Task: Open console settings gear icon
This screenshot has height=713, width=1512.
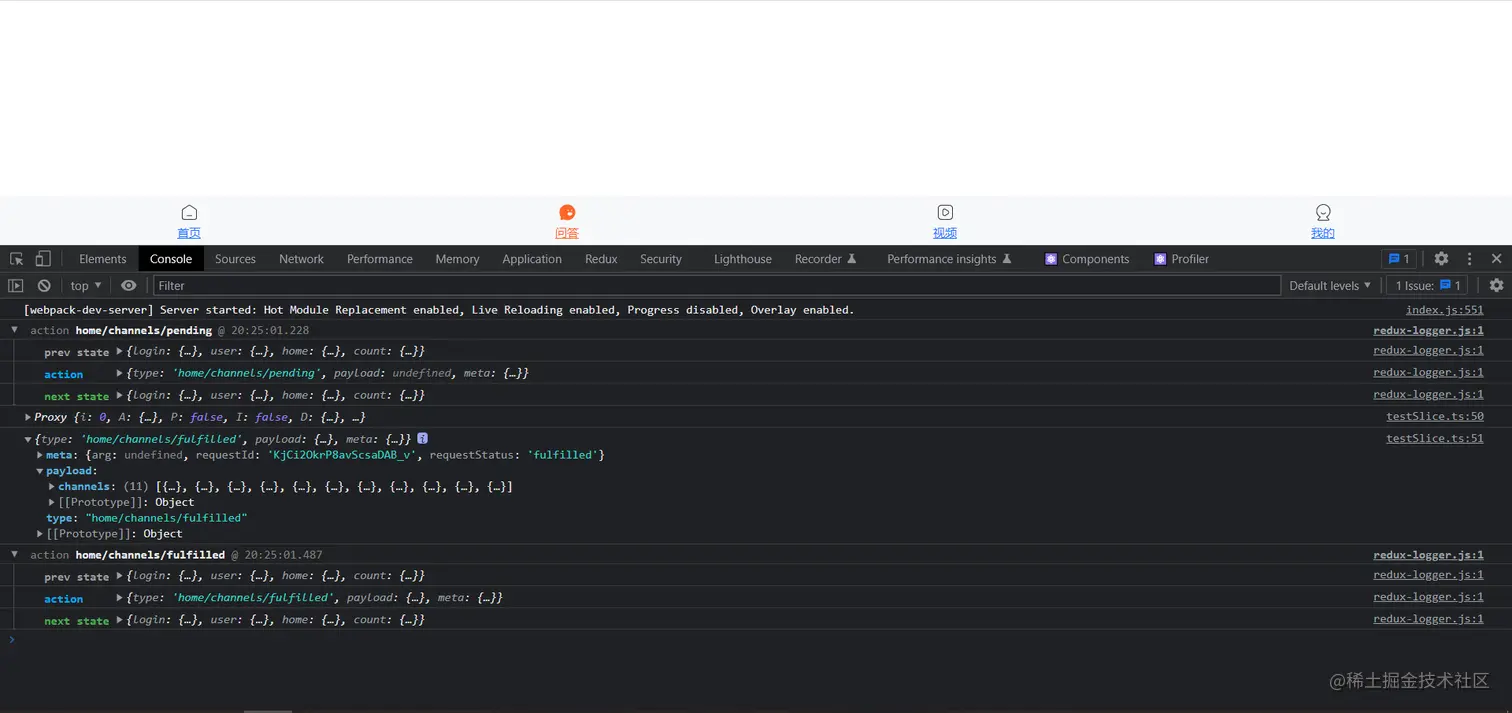Action: pos(1496,286)
